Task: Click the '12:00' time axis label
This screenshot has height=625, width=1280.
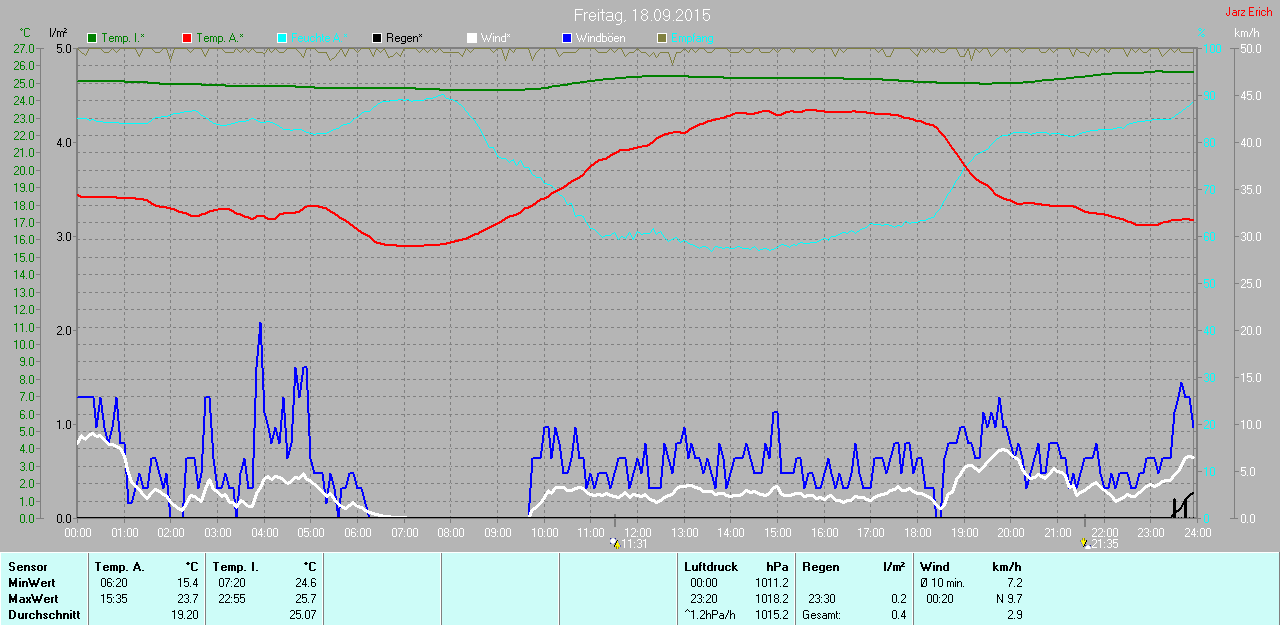Action: [x=637, y=532]
